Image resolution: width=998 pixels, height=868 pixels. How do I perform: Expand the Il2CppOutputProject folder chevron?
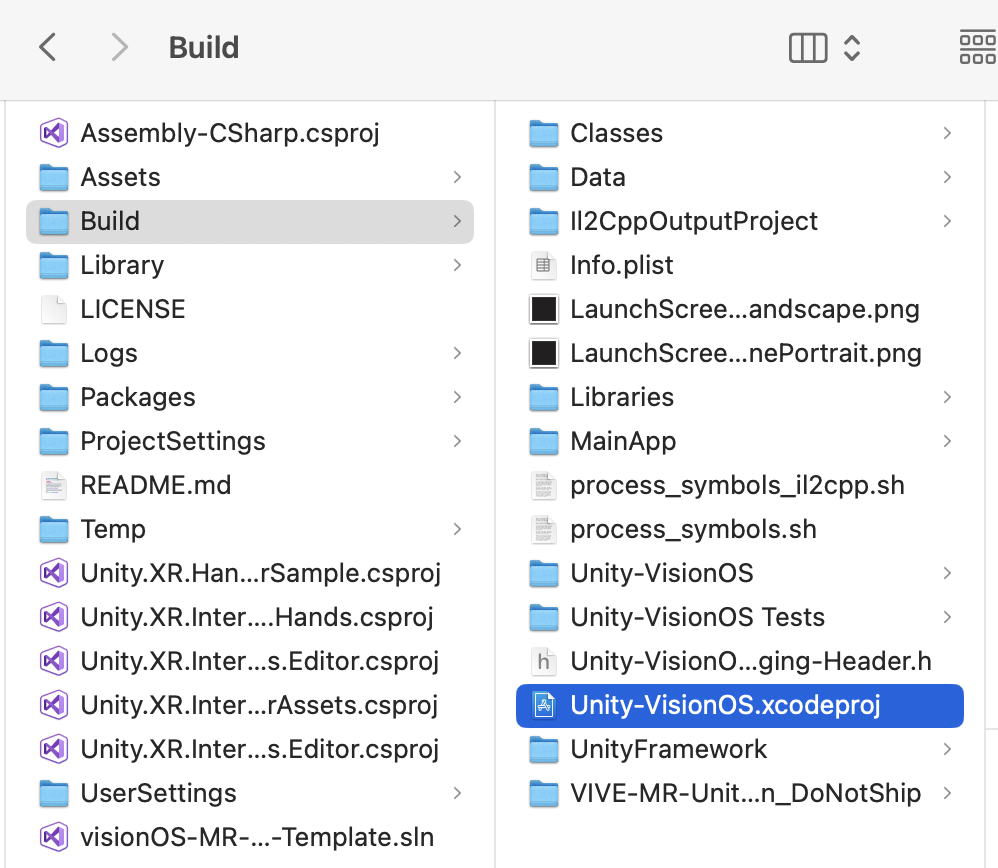tap(947, 221)
